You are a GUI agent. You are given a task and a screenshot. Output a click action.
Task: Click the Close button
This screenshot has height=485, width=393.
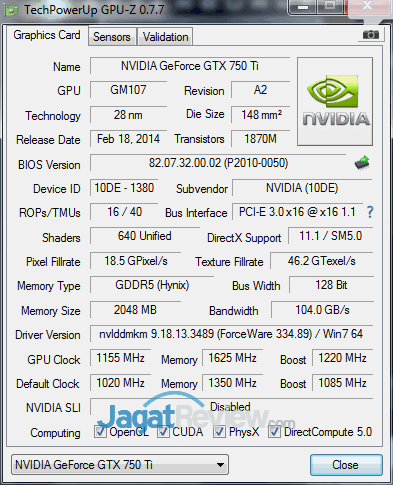tap(346, 465)
